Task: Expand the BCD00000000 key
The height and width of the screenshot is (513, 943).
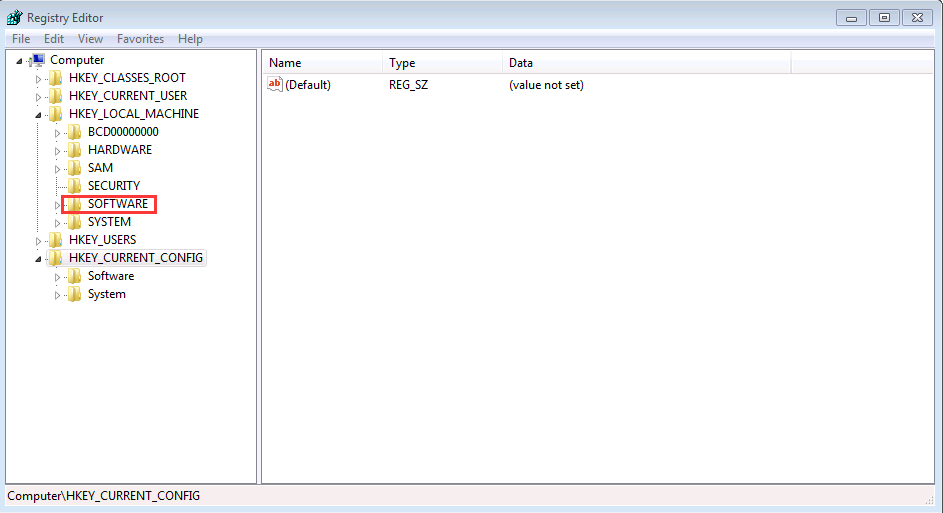Action: point(58,133)
